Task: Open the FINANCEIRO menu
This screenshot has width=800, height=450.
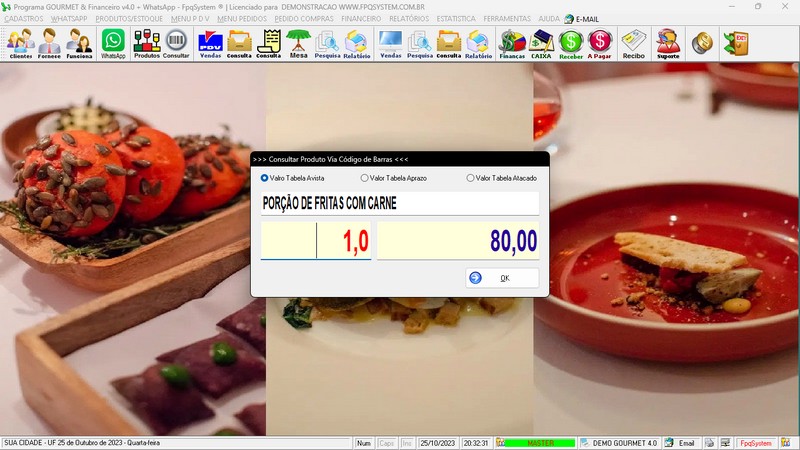Action: 361,18
